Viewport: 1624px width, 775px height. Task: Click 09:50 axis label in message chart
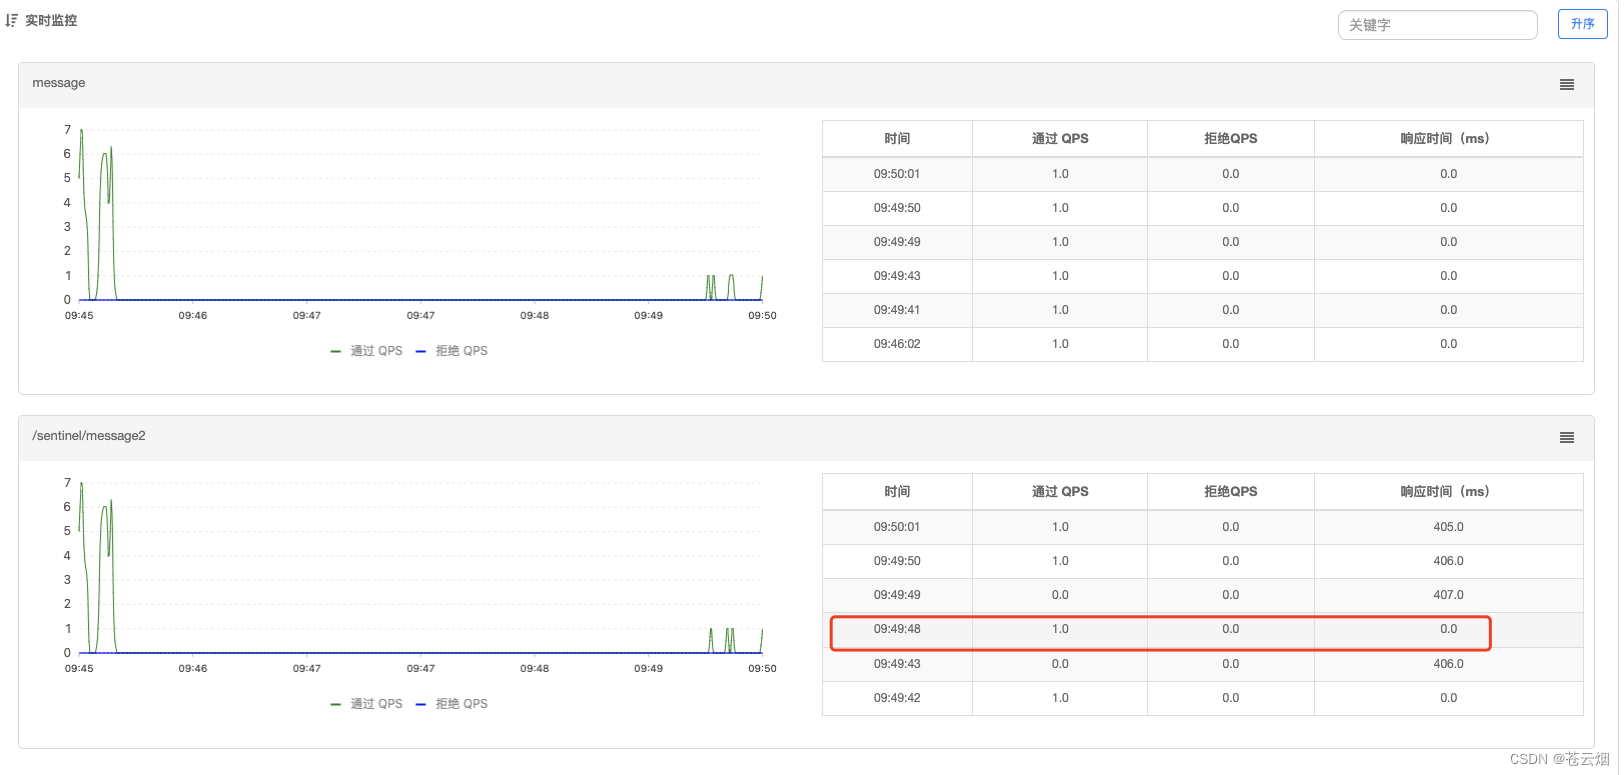[762, 316]
